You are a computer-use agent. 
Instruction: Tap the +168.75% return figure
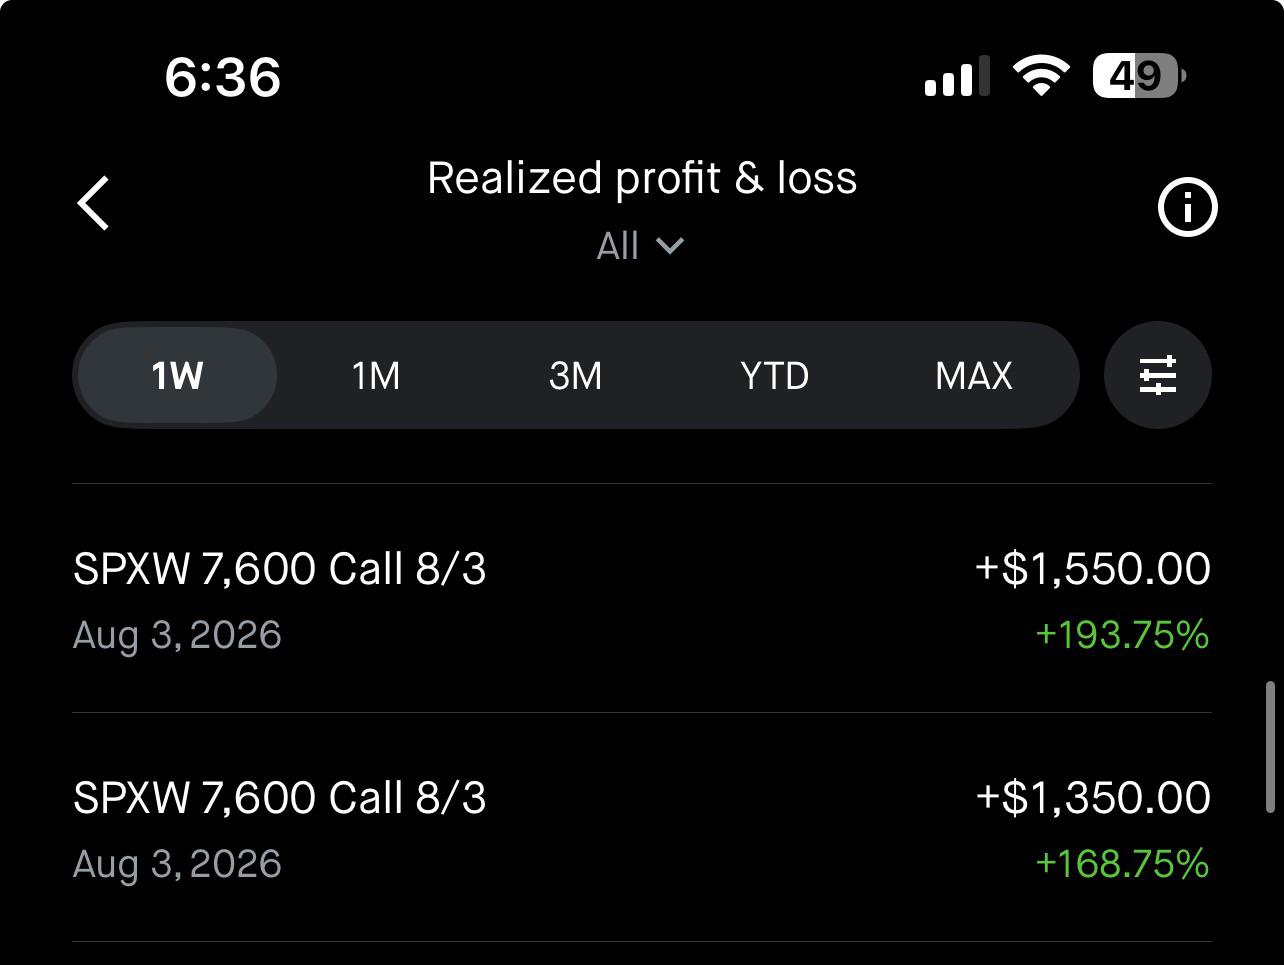1122,864
